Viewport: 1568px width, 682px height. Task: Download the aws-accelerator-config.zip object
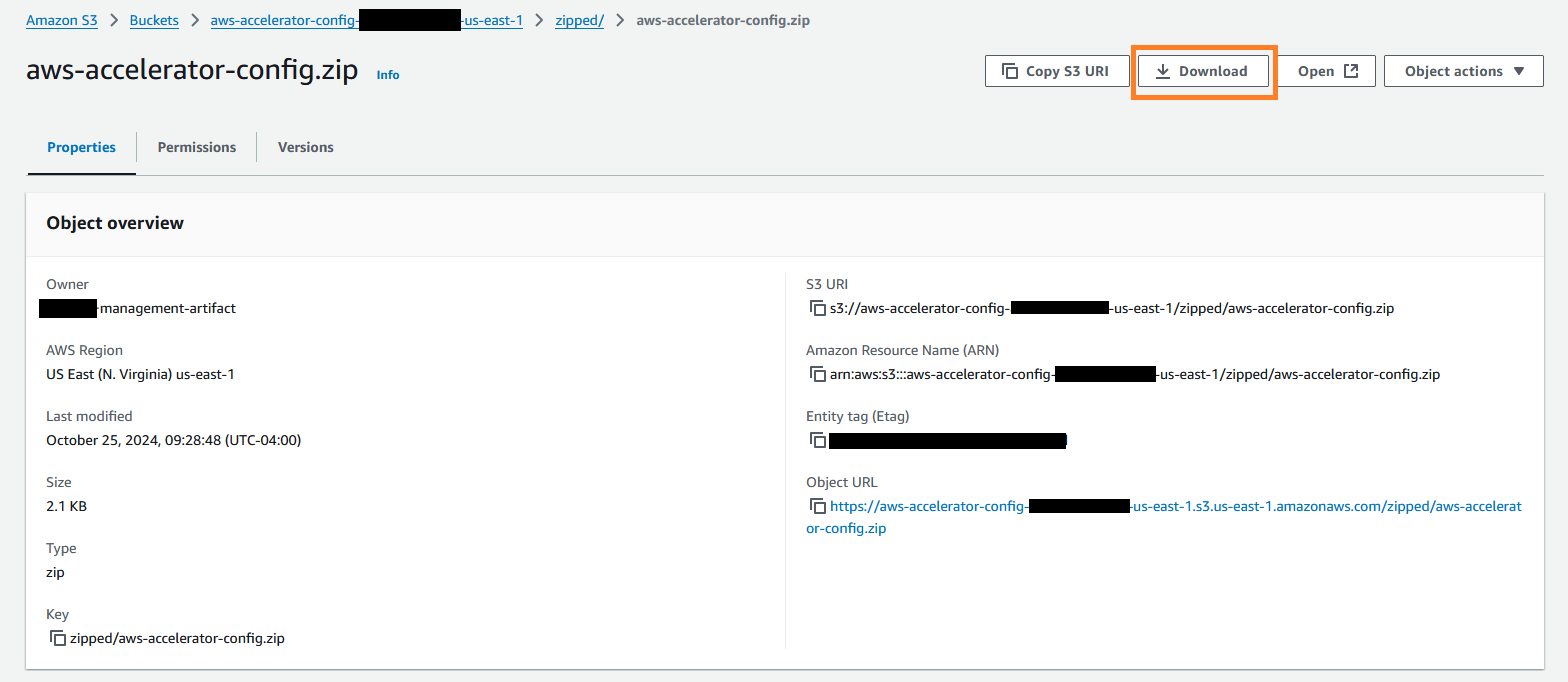[x=1203, y=71]
